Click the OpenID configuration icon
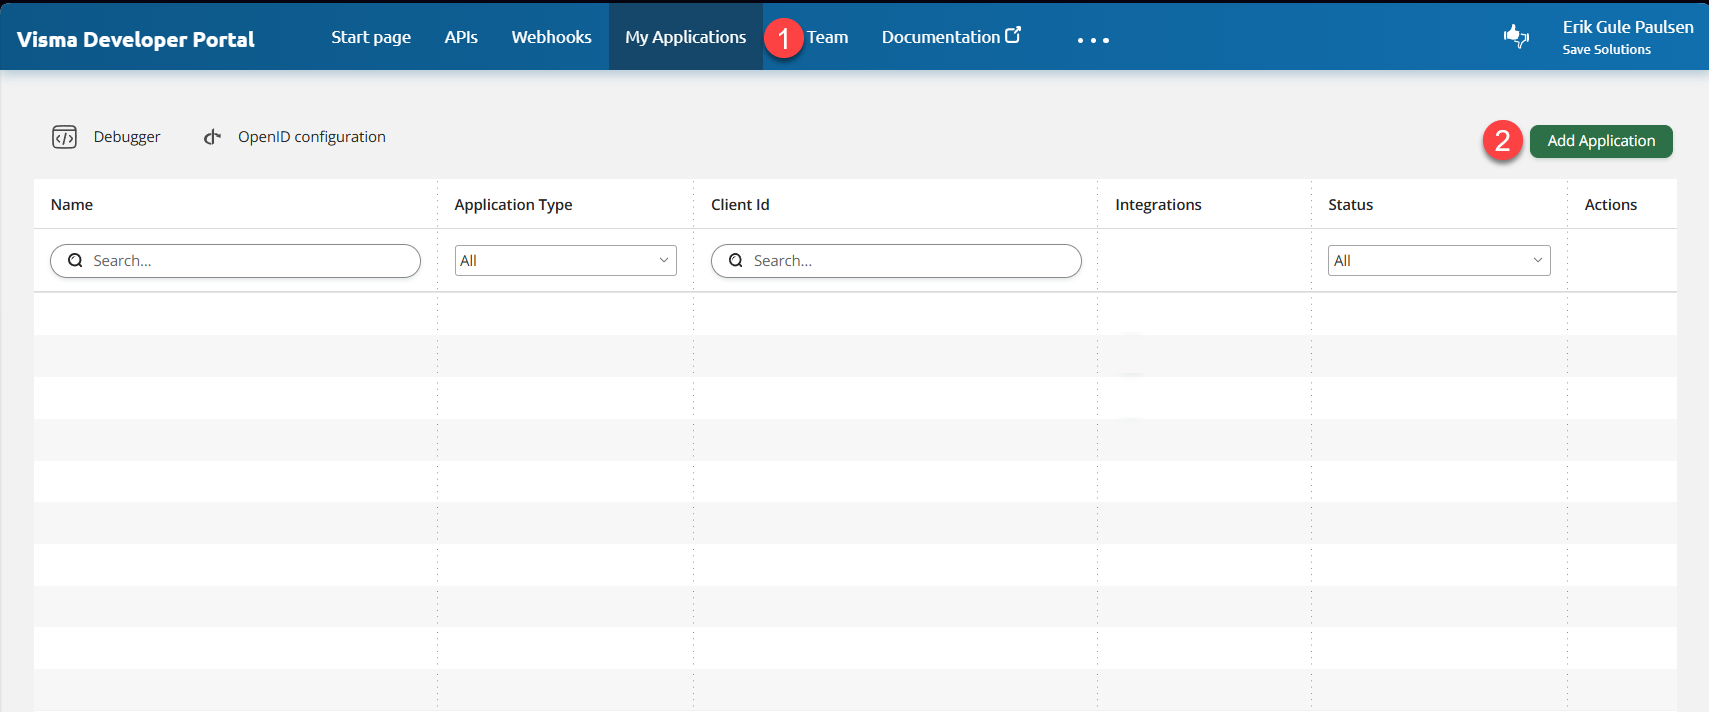The width and height of the screenshot is (1709, 712). click(x=212, y=137)
